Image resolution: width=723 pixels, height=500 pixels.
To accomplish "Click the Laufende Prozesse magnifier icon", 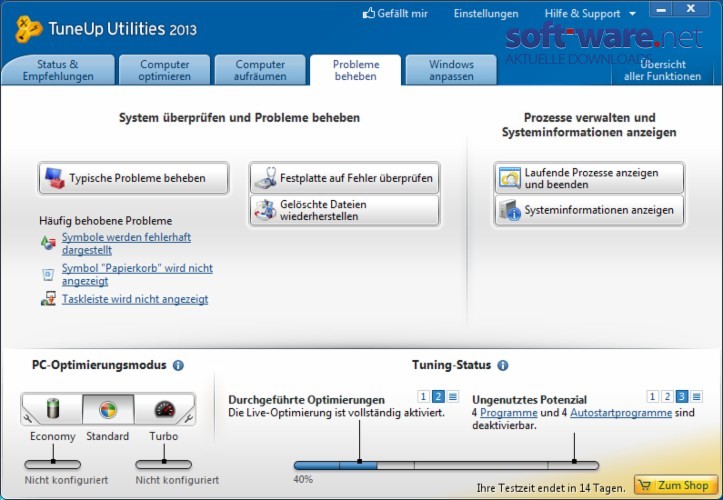I will [x=510, y=178].
